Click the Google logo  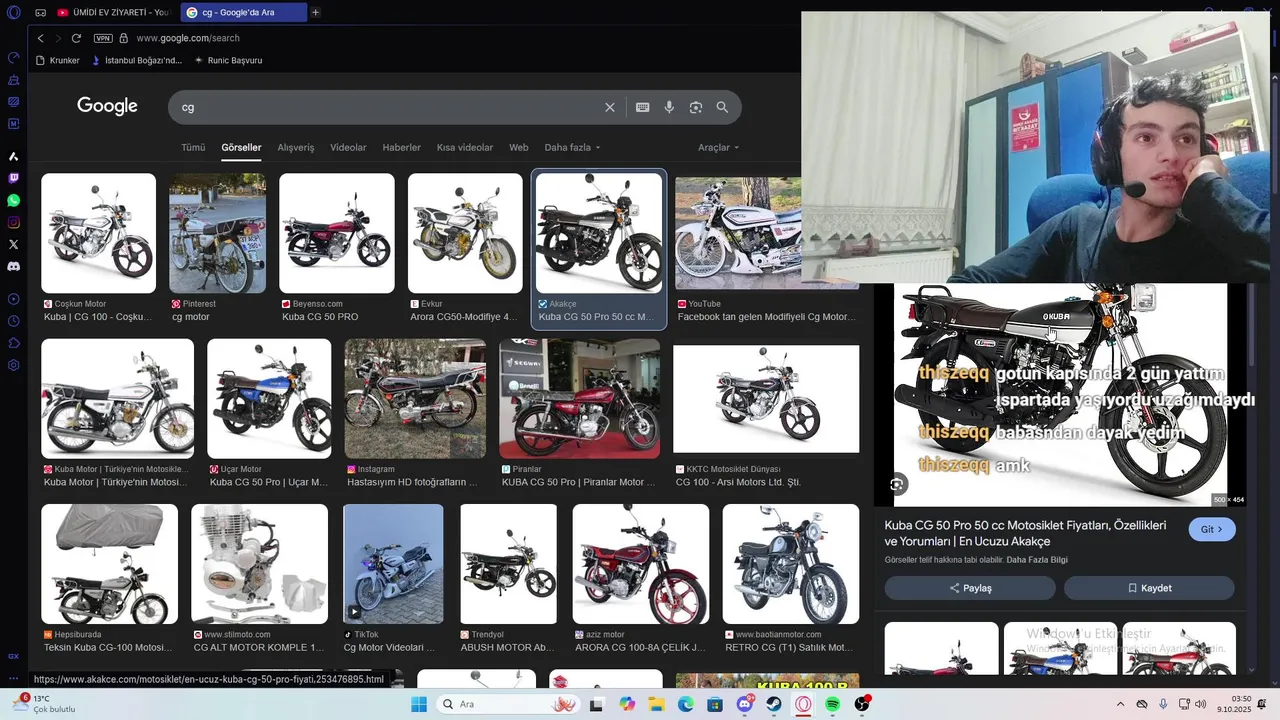(107, 106)
